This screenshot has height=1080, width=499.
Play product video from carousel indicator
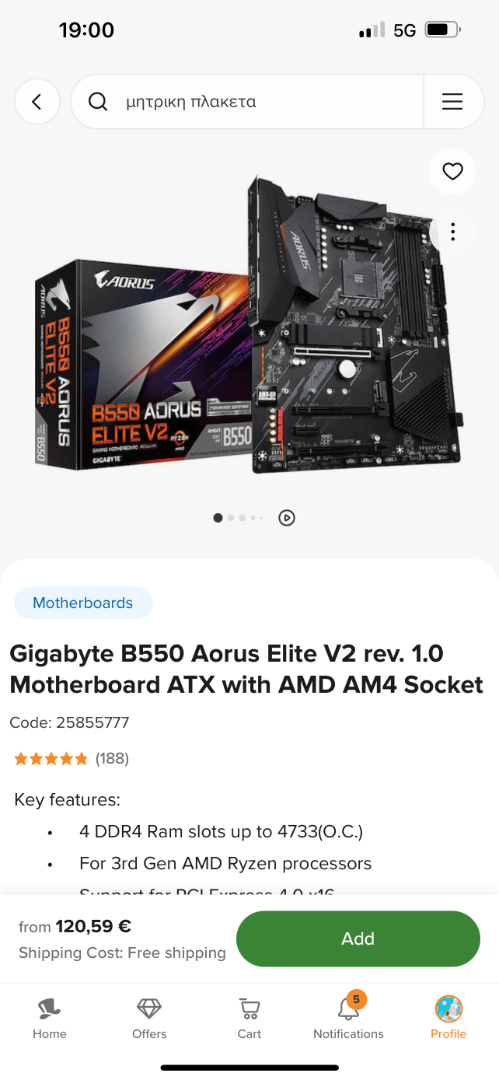coord(287,517)
